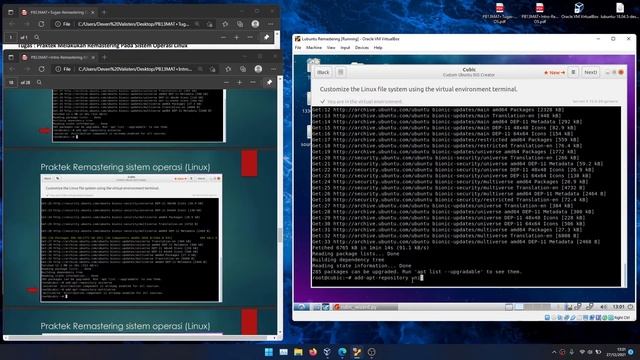Open Microsoft Edge from Windows taskbar

click(342, 352)
